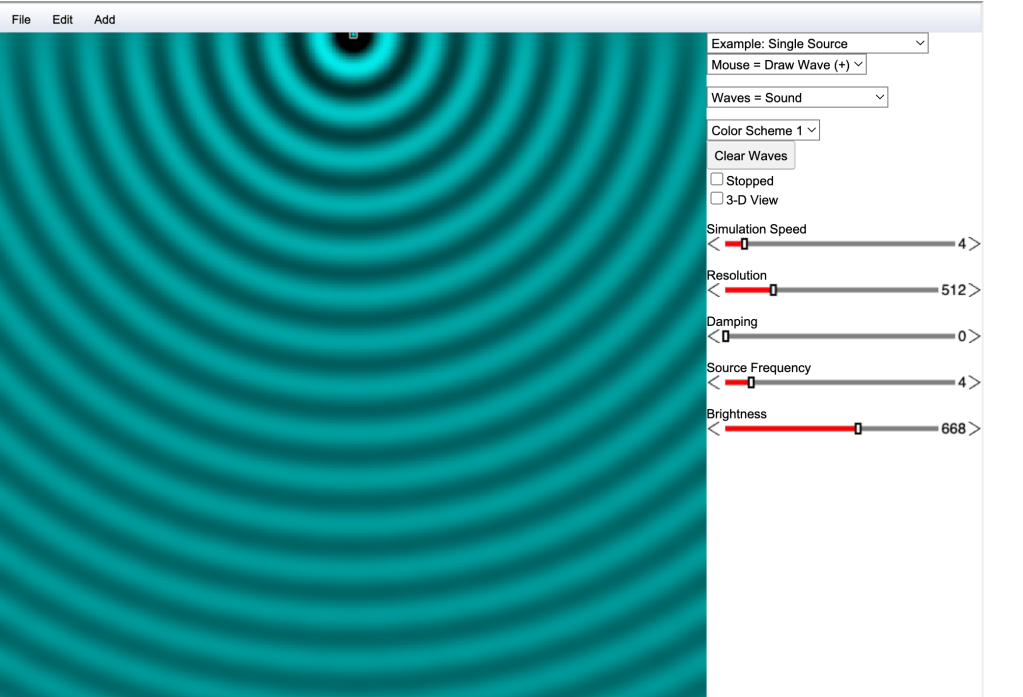Screen dimensions: 1023x697
Task: Toggle the 3-D View checkbox
Action: click(717, 199)
